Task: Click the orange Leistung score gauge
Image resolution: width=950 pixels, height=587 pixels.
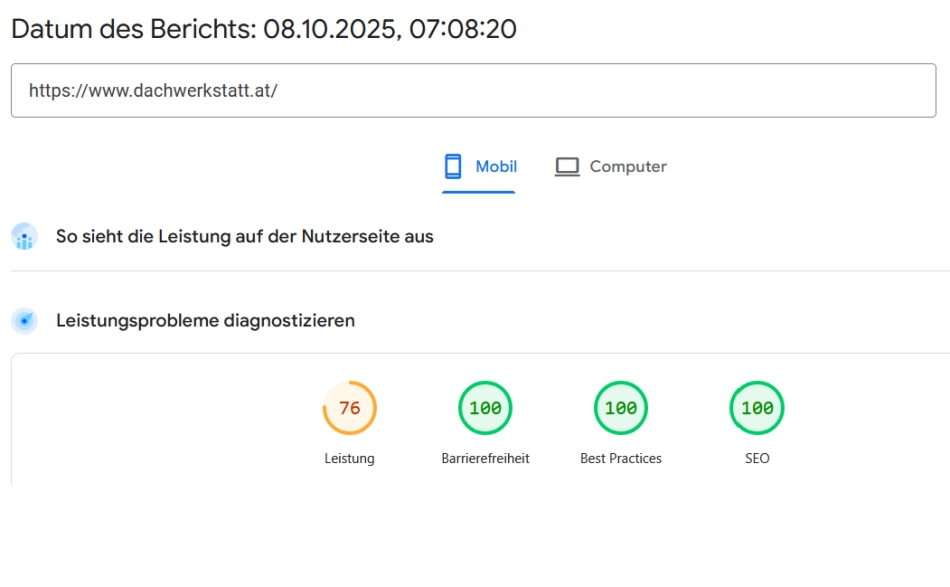Action: pyautogui.click(x=349, y=407)
